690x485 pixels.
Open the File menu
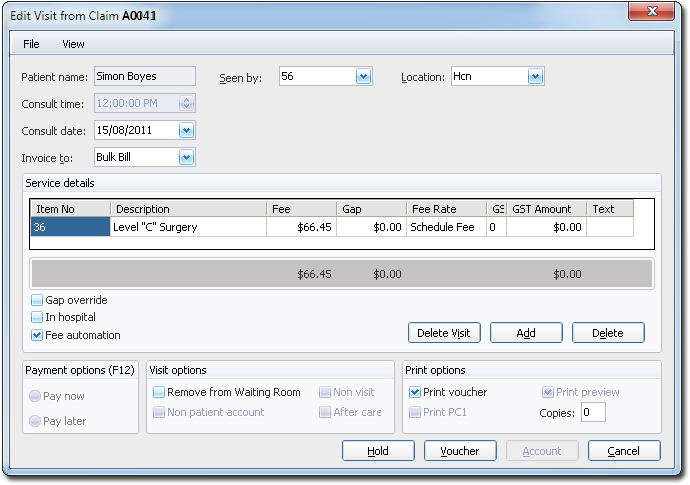click(31, 44)
